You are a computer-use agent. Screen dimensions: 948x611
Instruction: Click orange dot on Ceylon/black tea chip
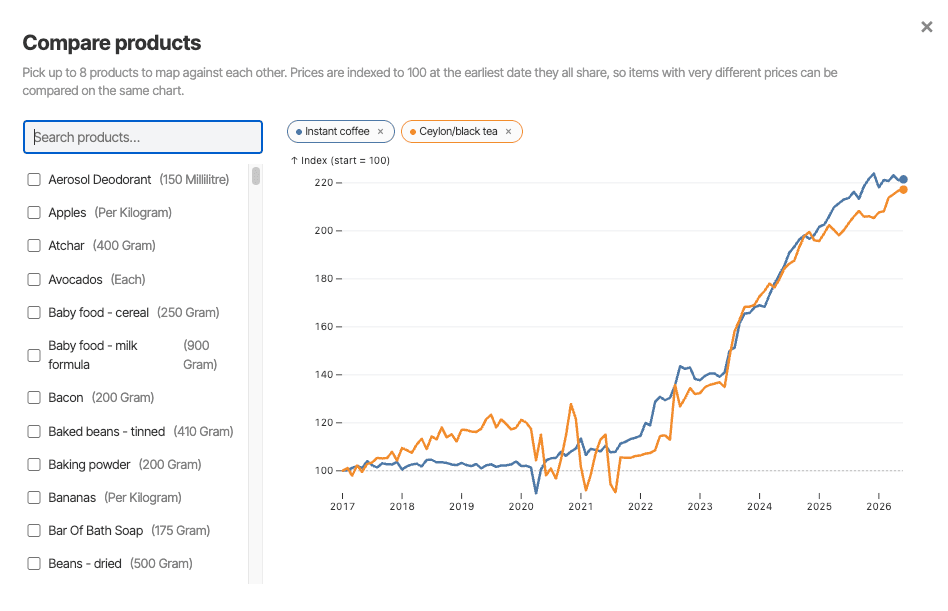413,132
